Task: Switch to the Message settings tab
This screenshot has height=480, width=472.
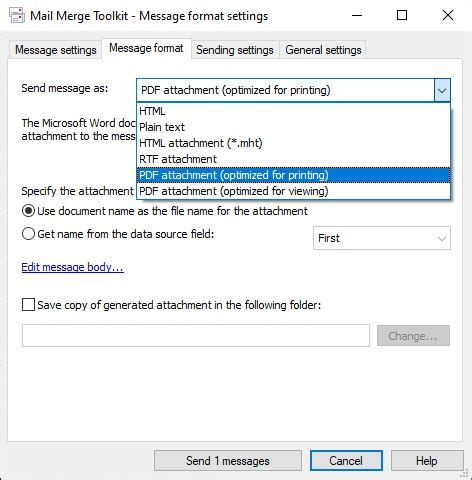Action: point(56,50)
